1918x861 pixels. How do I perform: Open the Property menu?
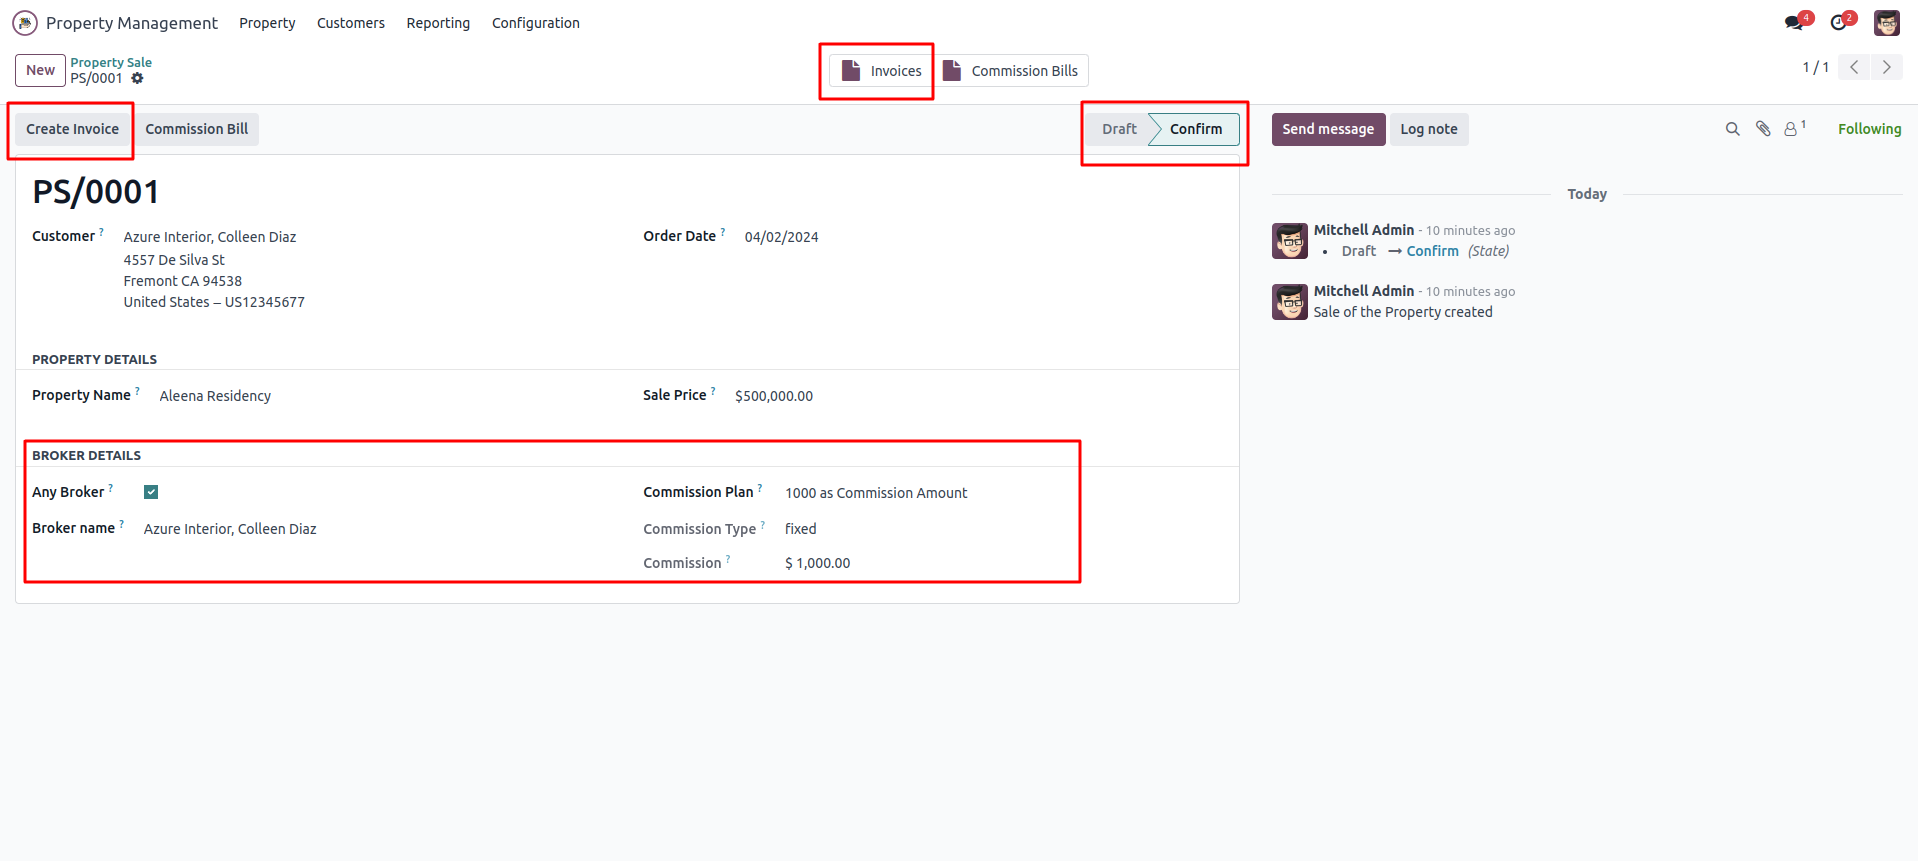(x=267, y=23)
